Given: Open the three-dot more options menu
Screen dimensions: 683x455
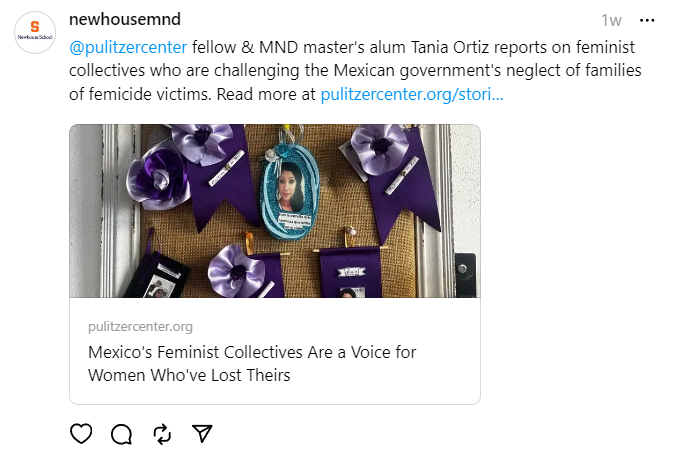Looking at the screenshot, I should (647, 21).
